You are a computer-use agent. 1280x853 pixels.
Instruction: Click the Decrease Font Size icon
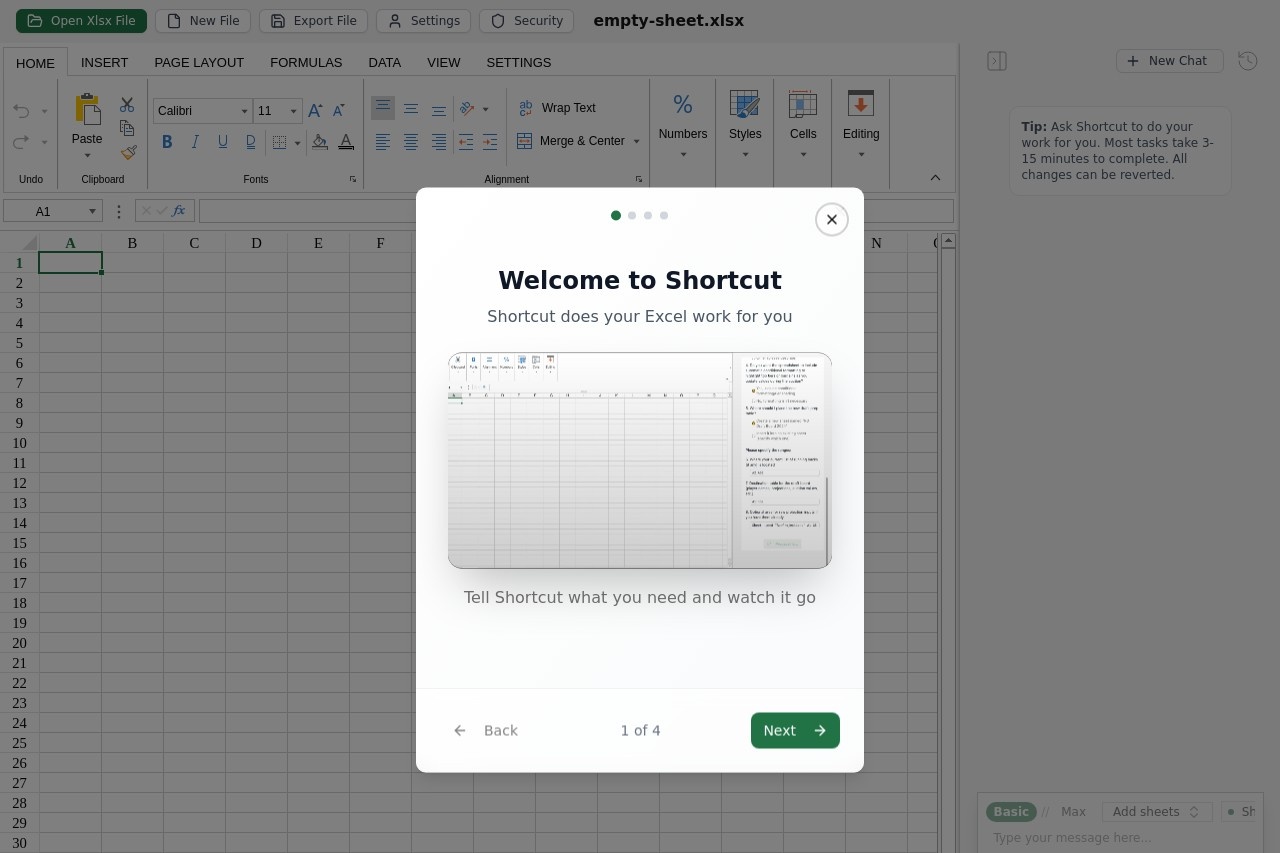pyautogui.click(x=339, y=111)
